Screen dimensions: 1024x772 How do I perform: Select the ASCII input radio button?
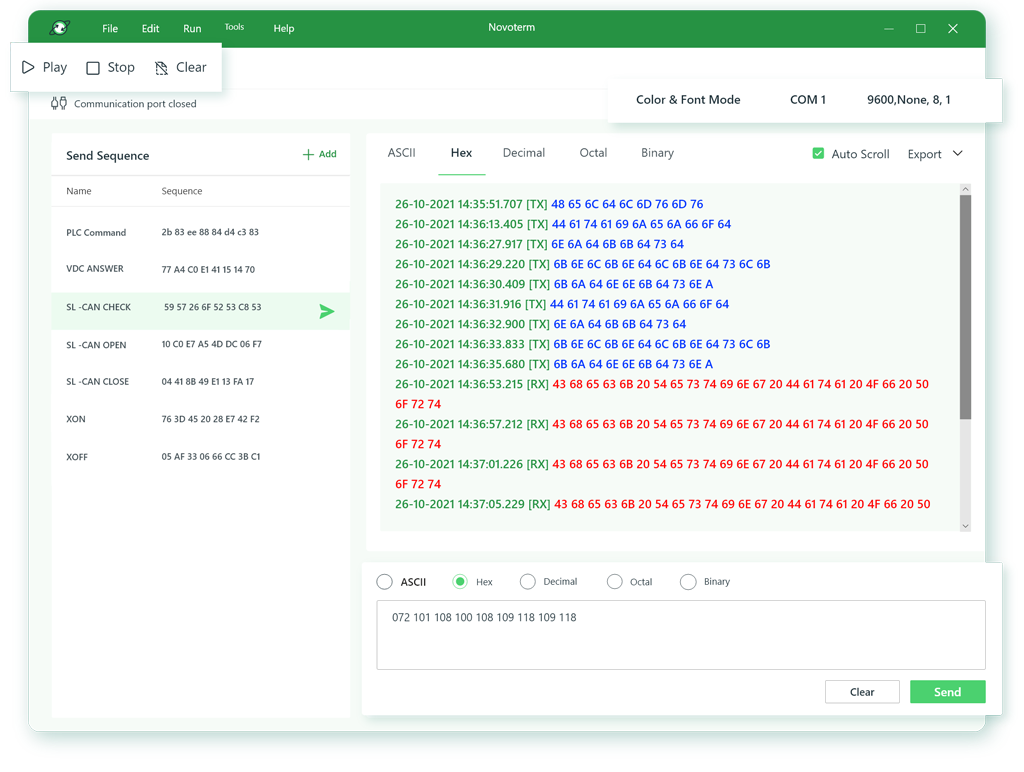click(x=385, y=581)
